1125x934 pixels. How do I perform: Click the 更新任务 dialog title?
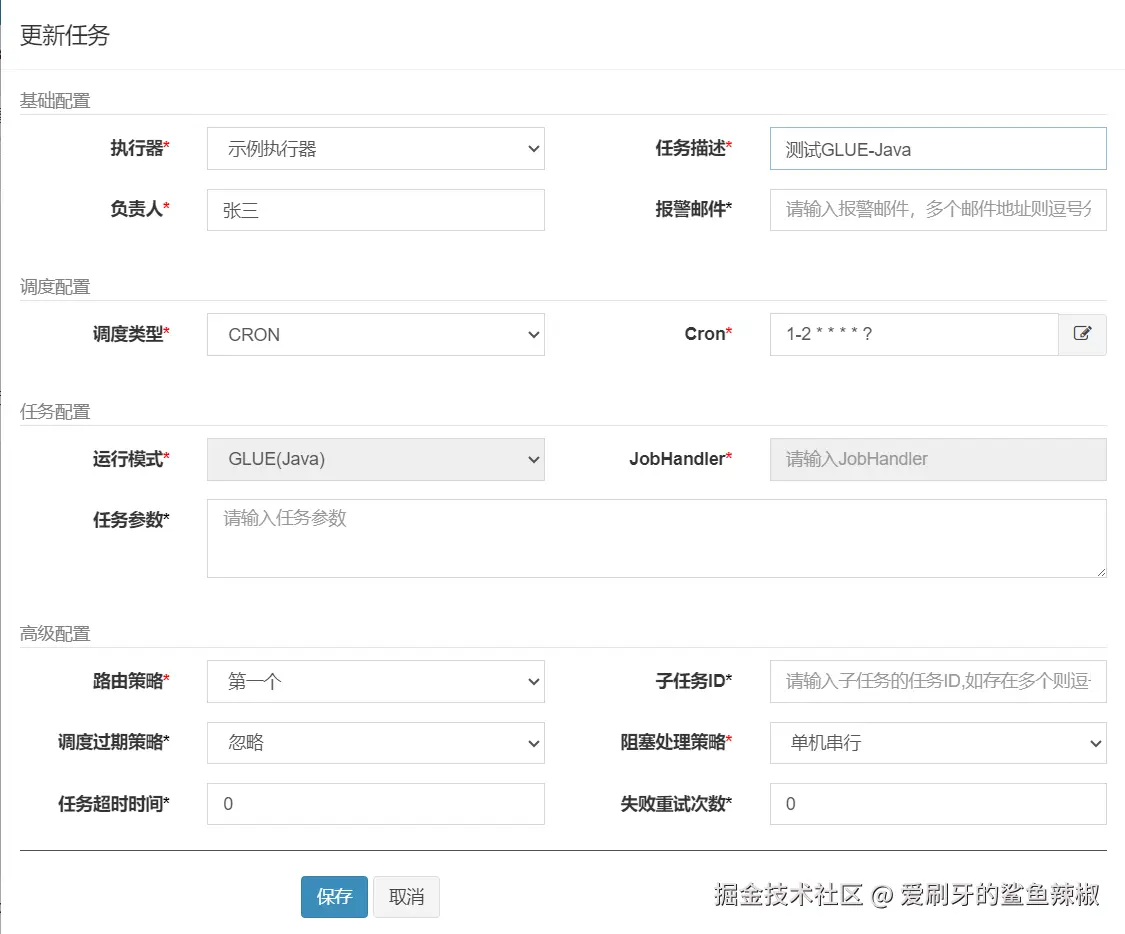[65, 35]
